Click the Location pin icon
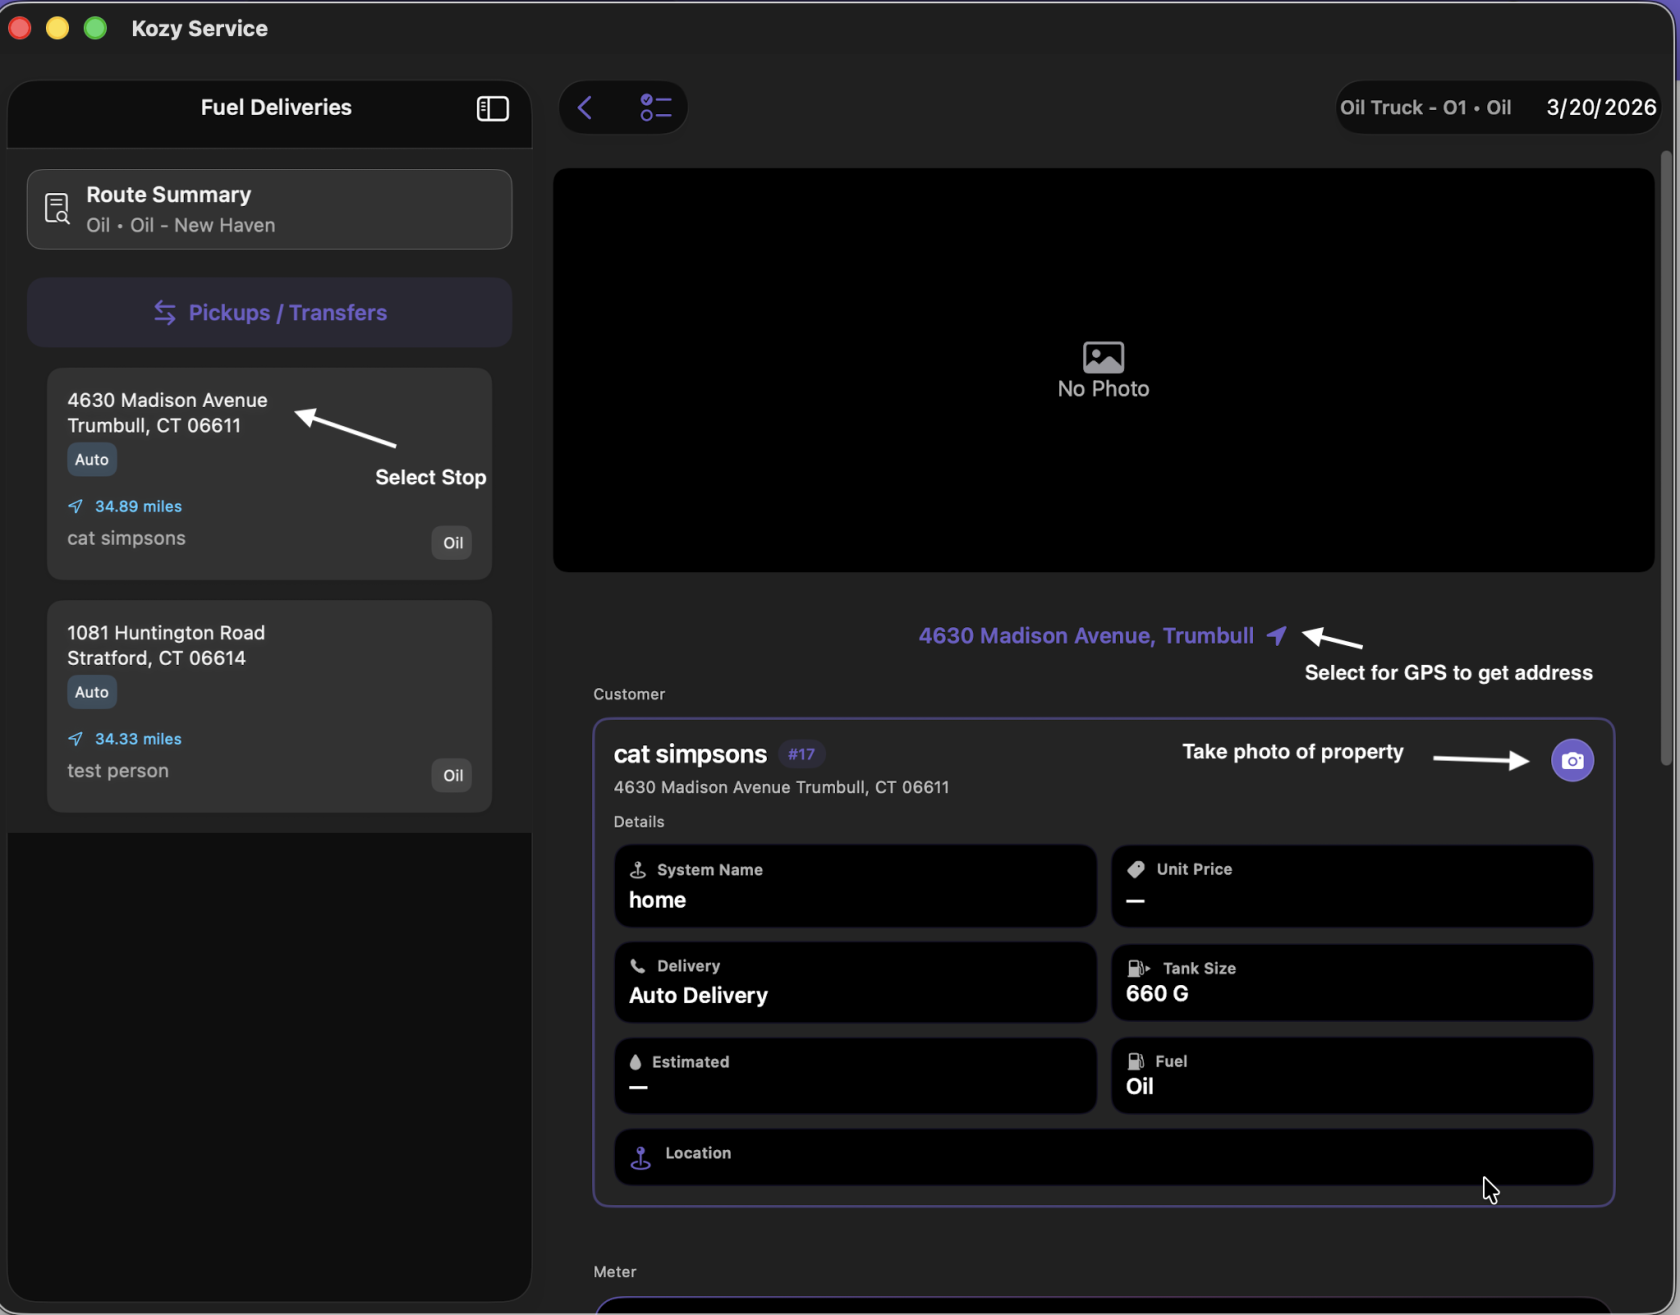The height and width of the screenshot is (1315, 1680). pyautogui.click(x=641, y=1158)
